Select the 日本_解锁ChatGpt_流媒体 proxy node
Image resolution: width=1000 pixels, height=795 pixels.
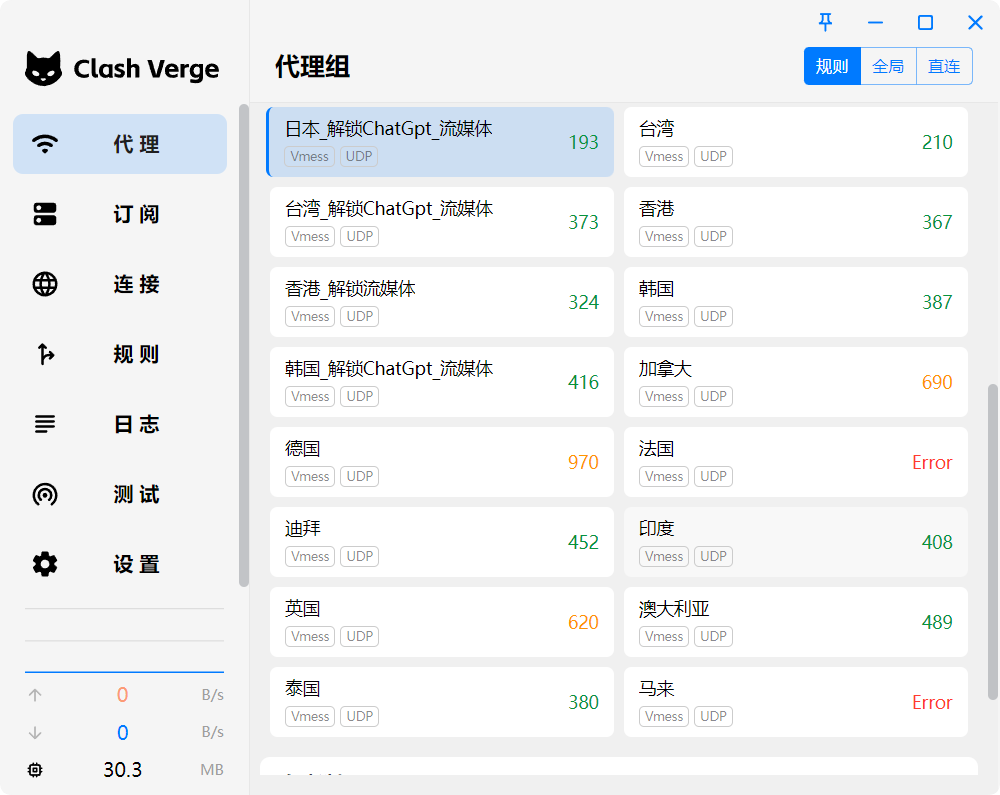coord(440,142)
